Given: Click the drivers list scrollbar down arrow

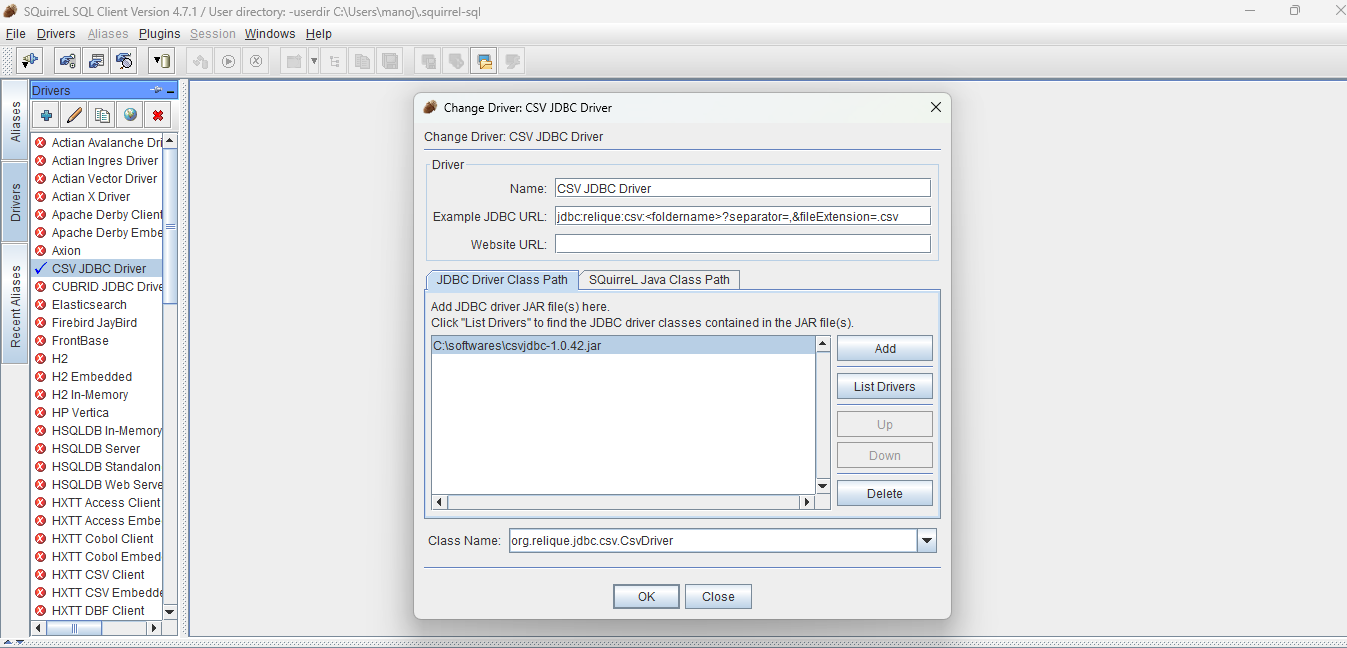Looking at the screenshot, I should pyautogui.click(x=170, y=611).
